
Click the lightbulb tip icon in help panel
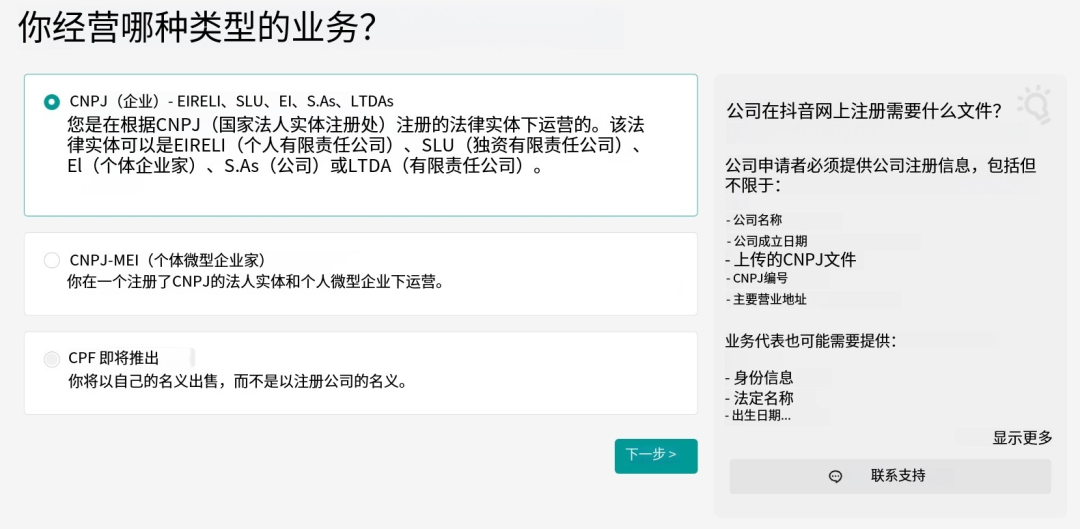1033,105
